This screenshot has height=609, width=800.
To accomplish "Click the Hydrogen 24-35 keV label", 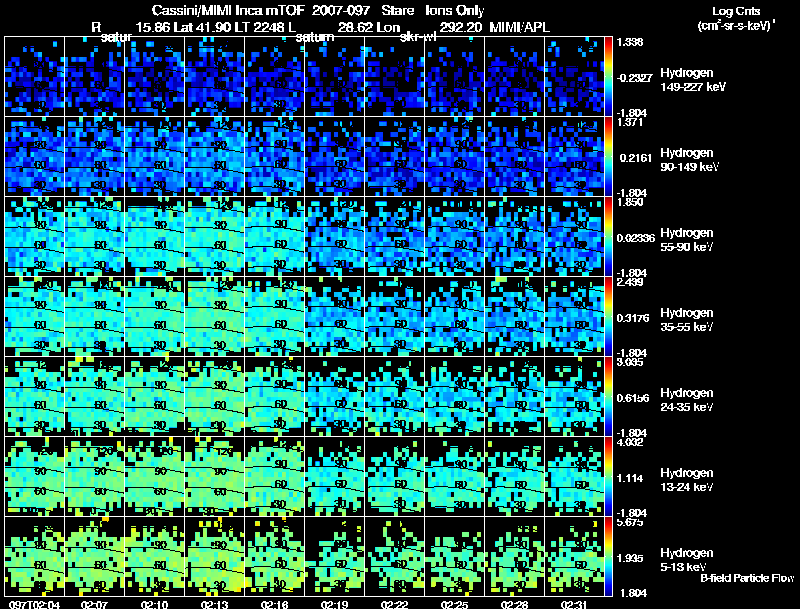I will pyautogui.click(x=687, y=400).
